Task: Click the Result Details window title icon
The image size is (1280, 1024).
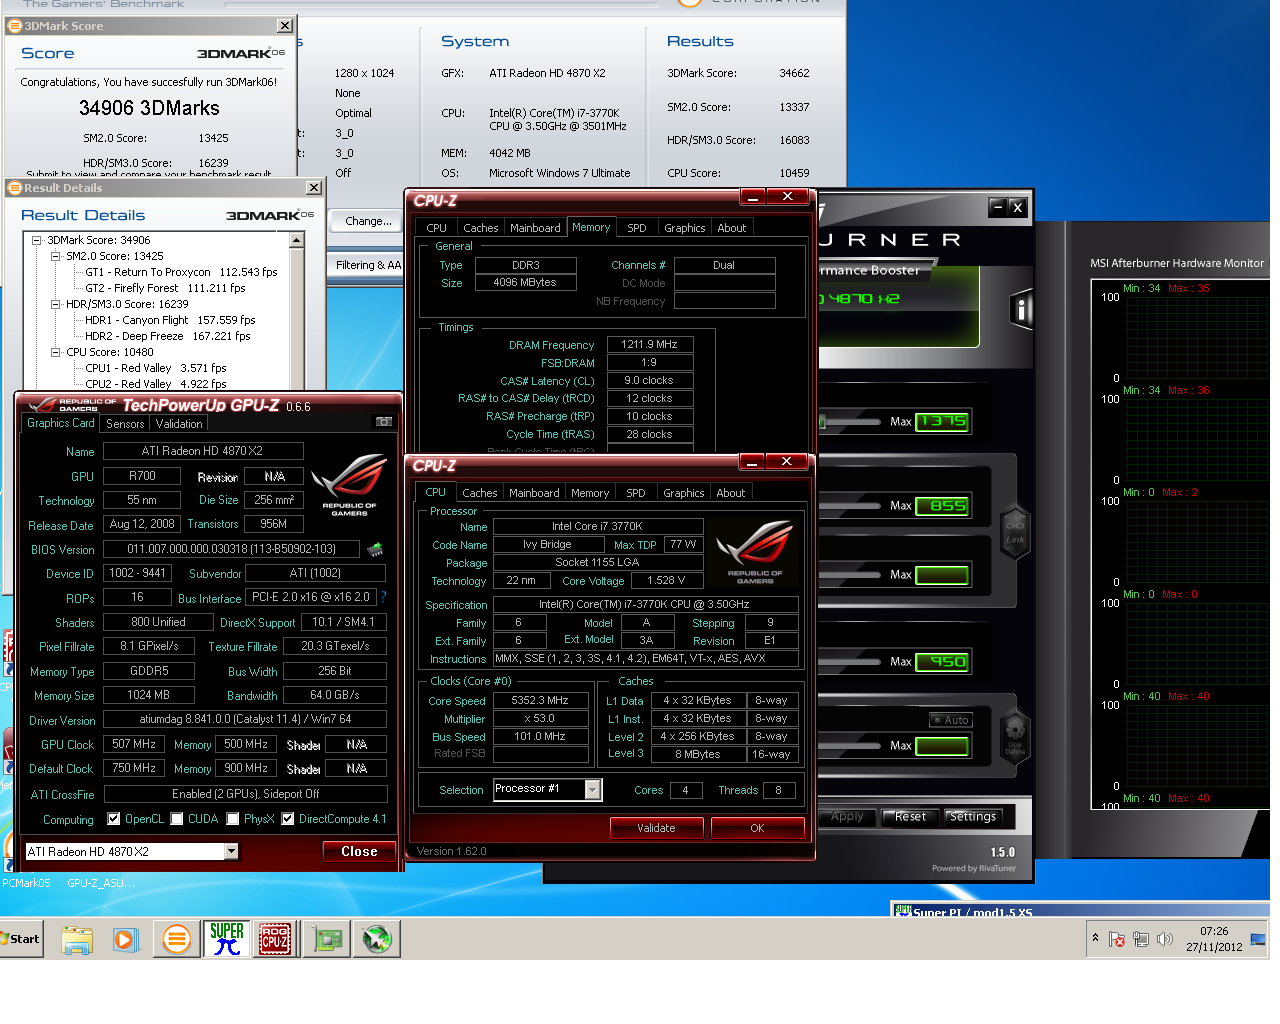Action: [x=15, y=188]
